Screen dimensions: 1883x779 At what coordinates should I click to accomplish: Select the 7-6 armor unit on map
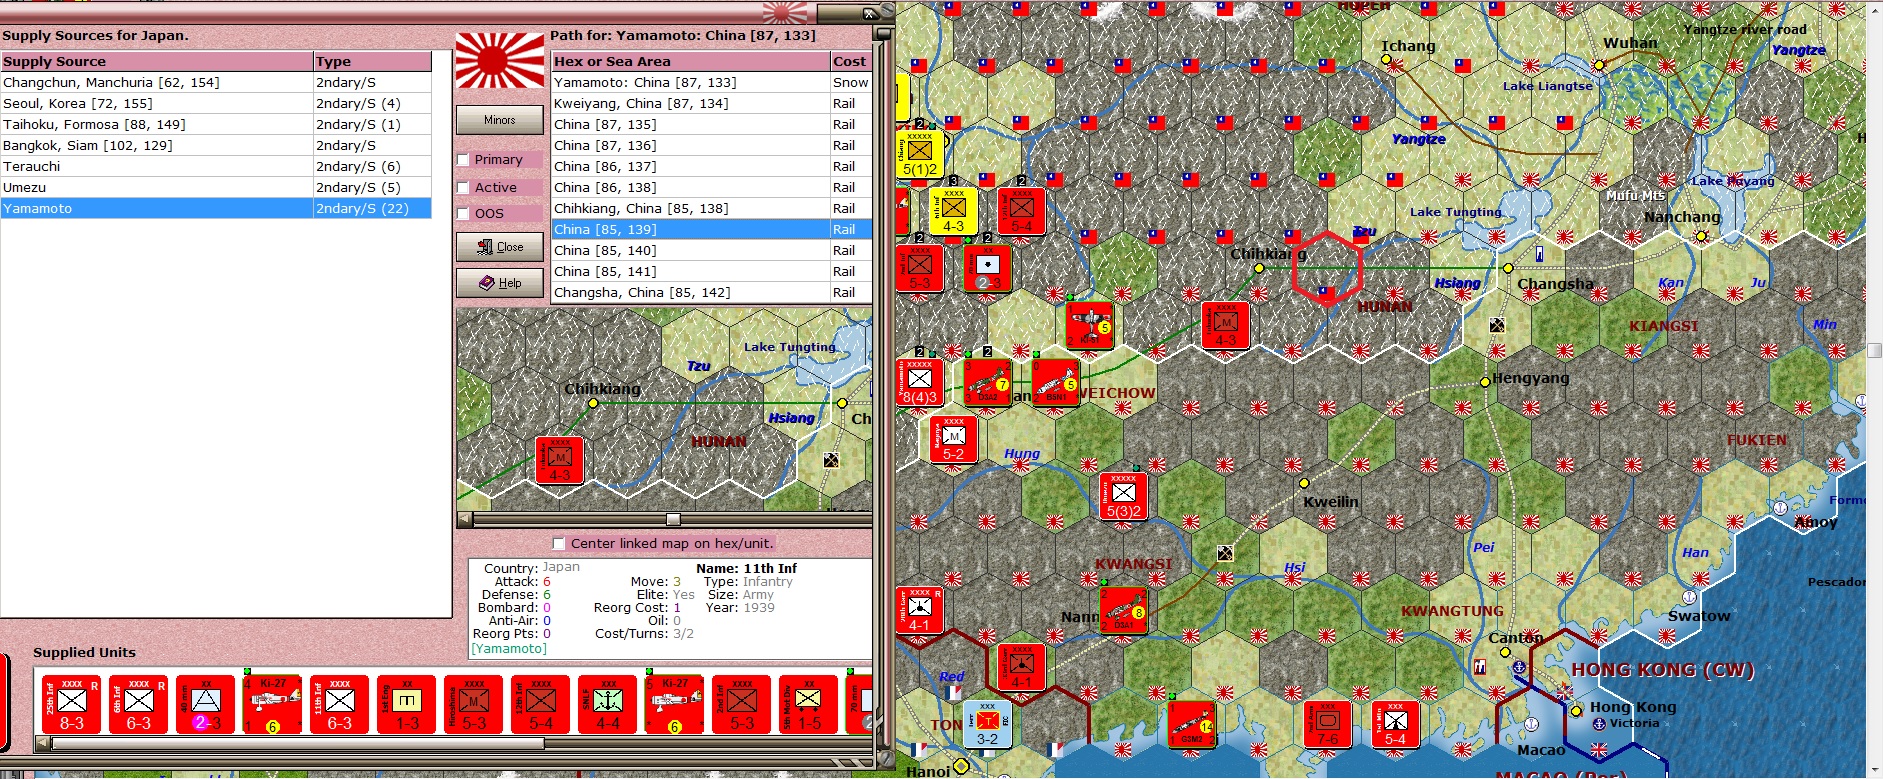coord(1328,725)
